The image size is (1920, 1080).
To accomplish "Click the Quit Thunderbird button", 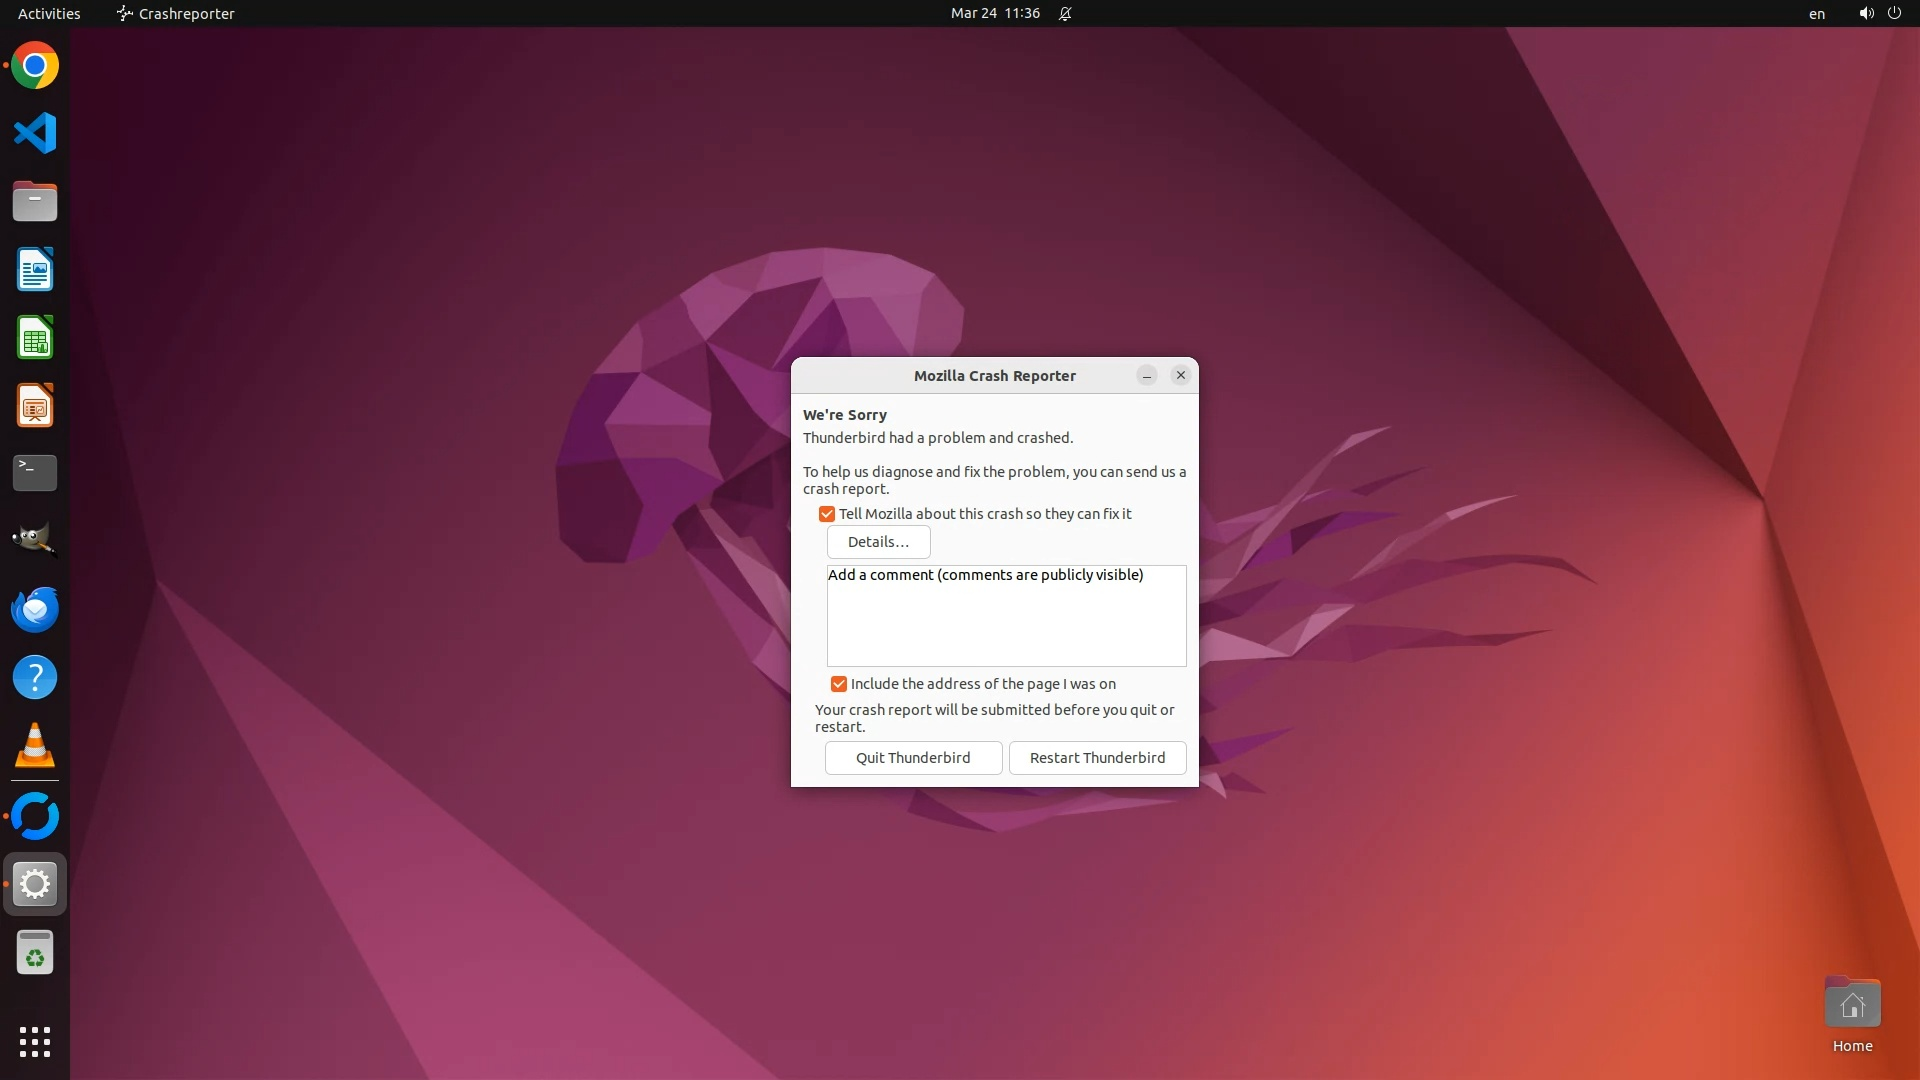I will tap(913, 758).
